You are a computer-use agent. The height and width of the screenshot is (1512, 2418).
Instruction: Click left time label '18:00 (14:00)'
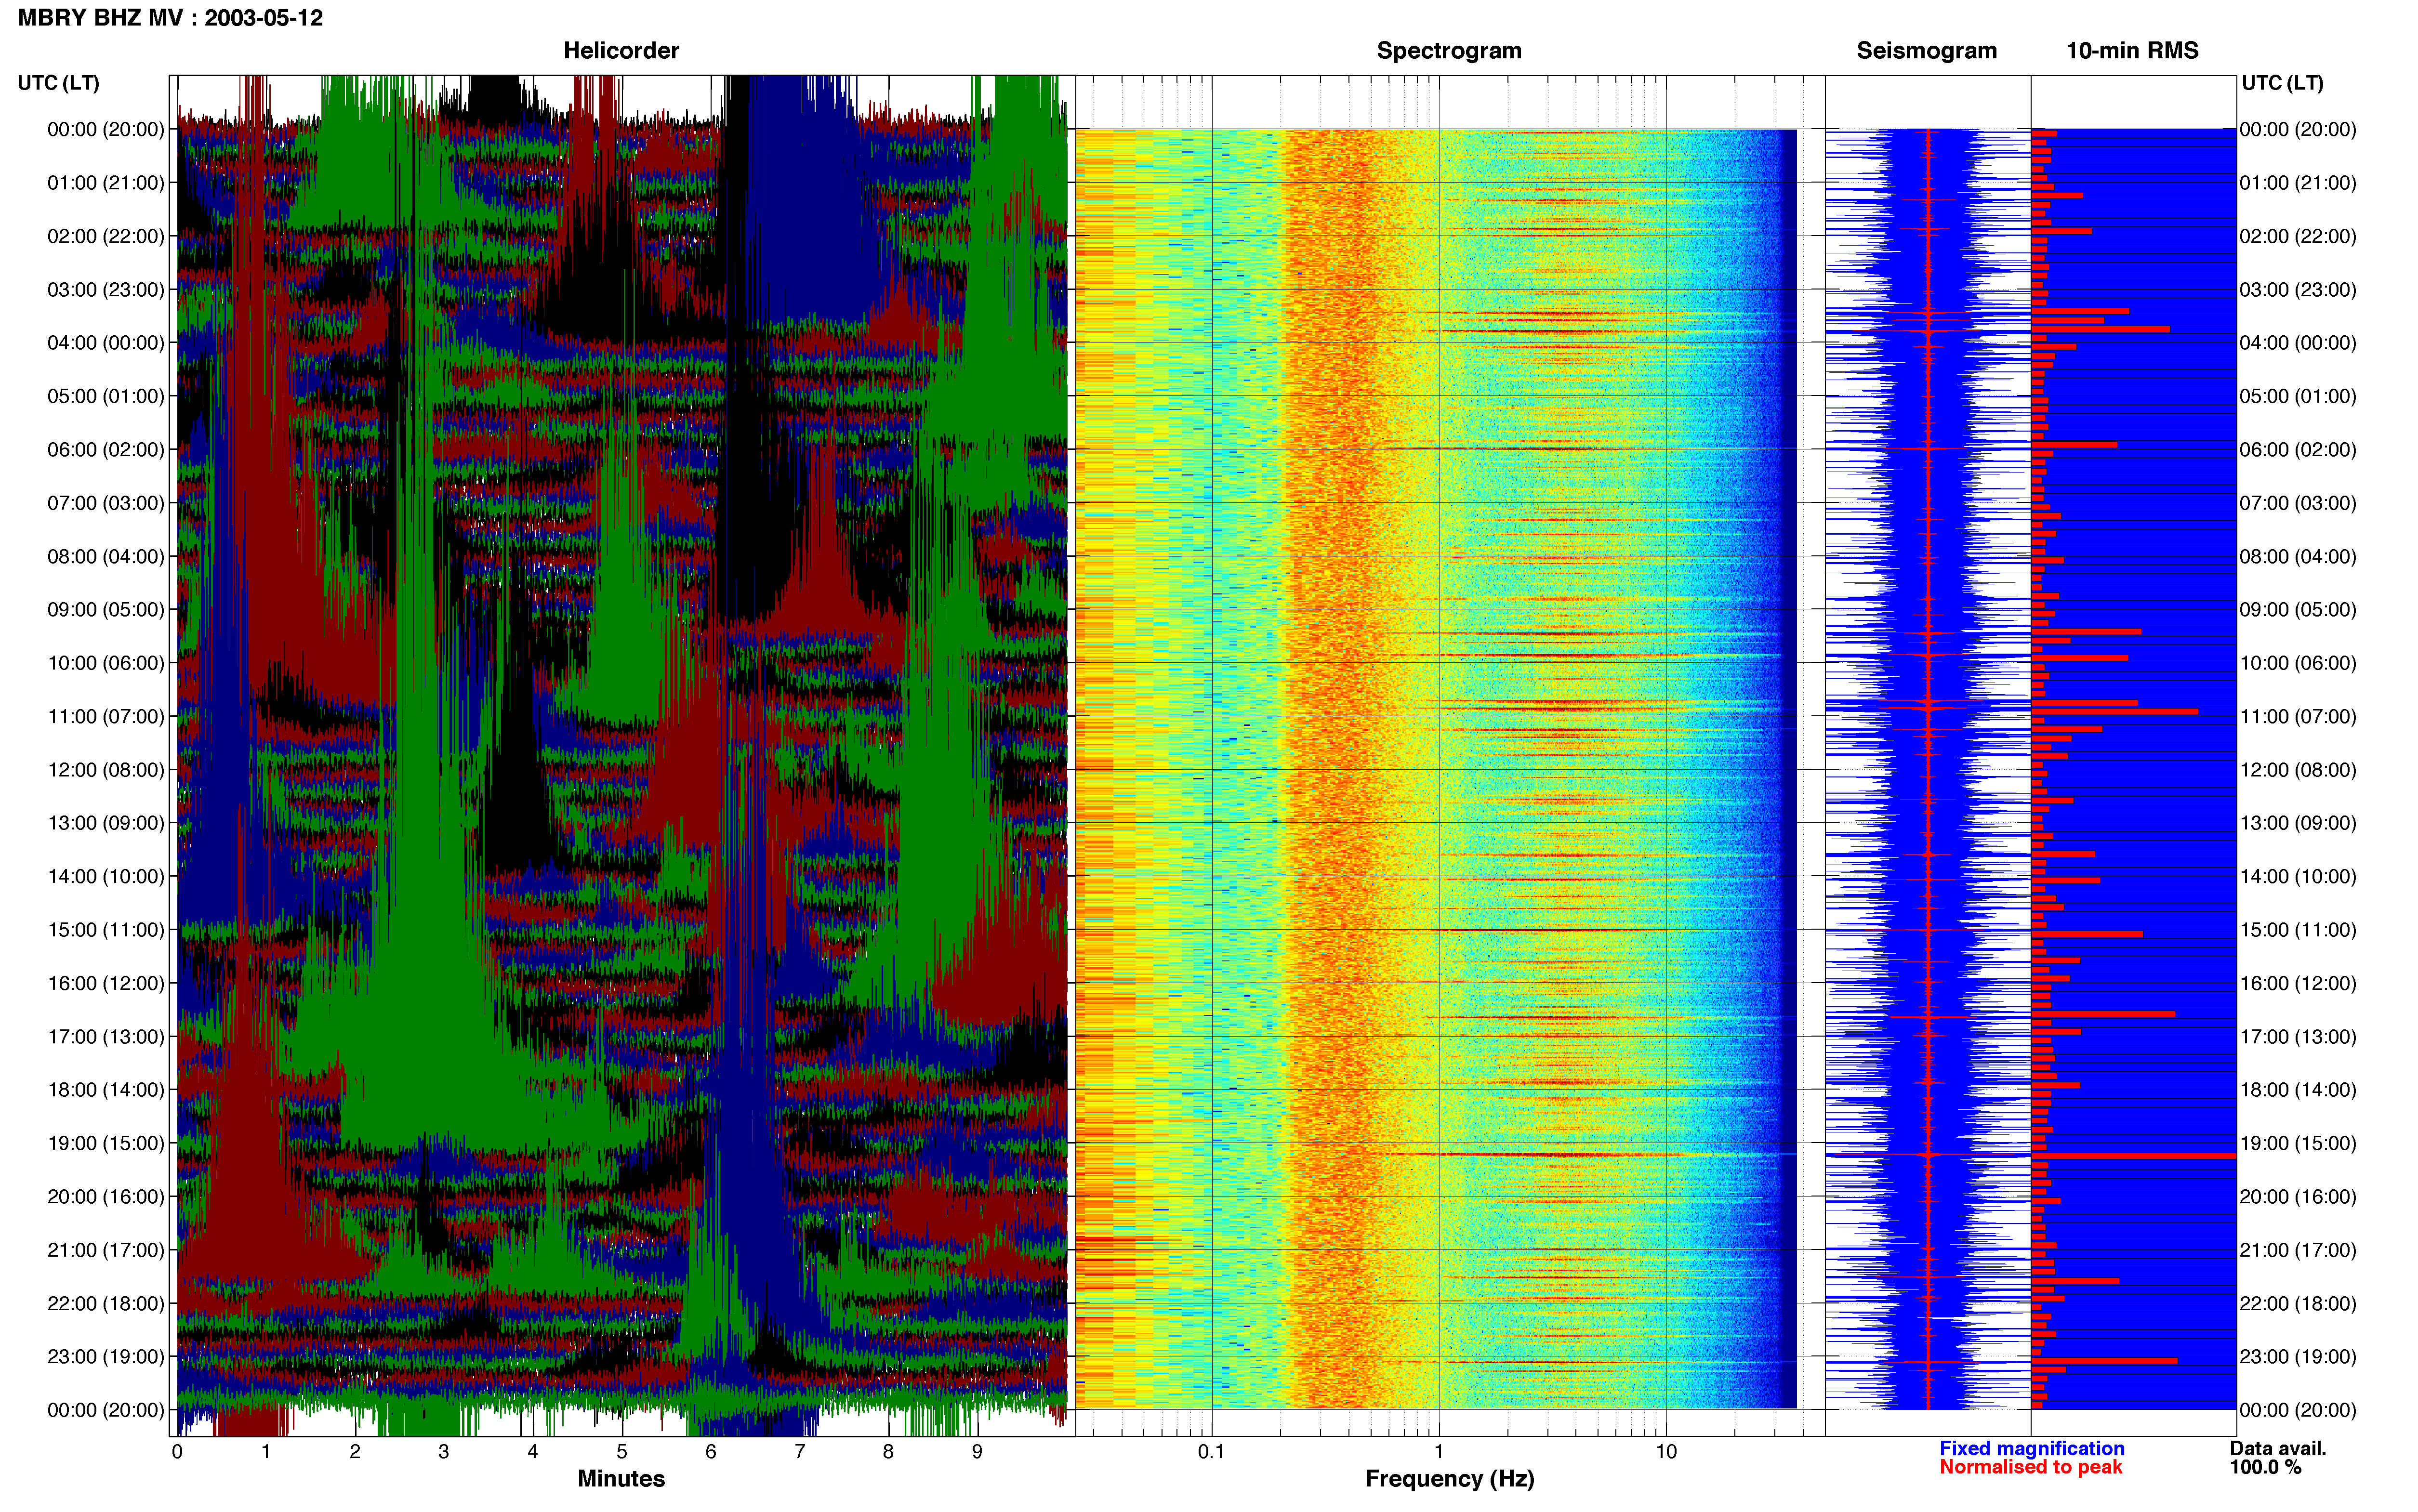pos(106,1090)
